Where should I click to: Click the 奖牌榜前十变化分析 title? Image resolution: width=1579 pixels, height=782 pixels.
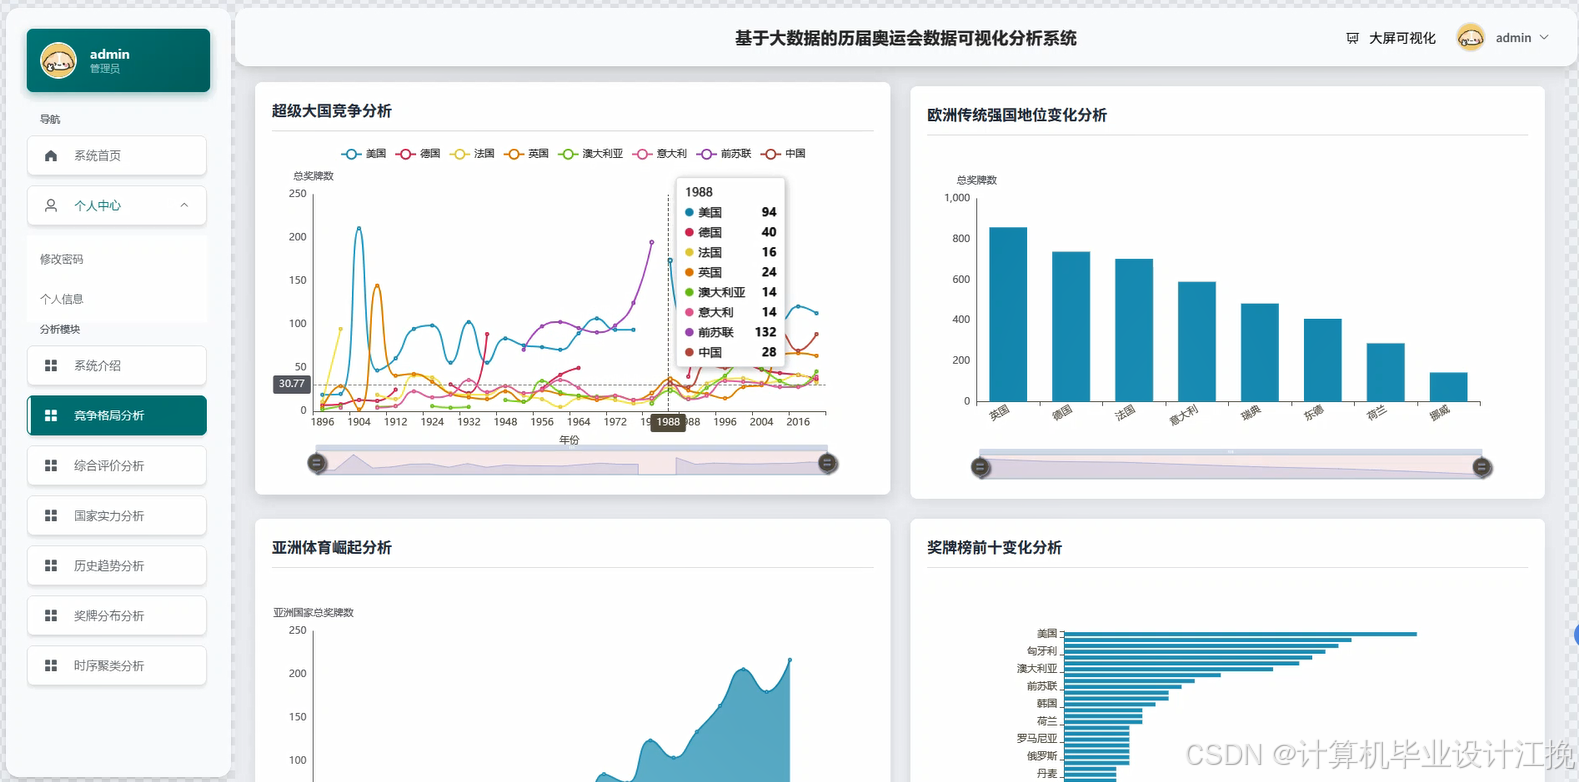pos(994,548)
